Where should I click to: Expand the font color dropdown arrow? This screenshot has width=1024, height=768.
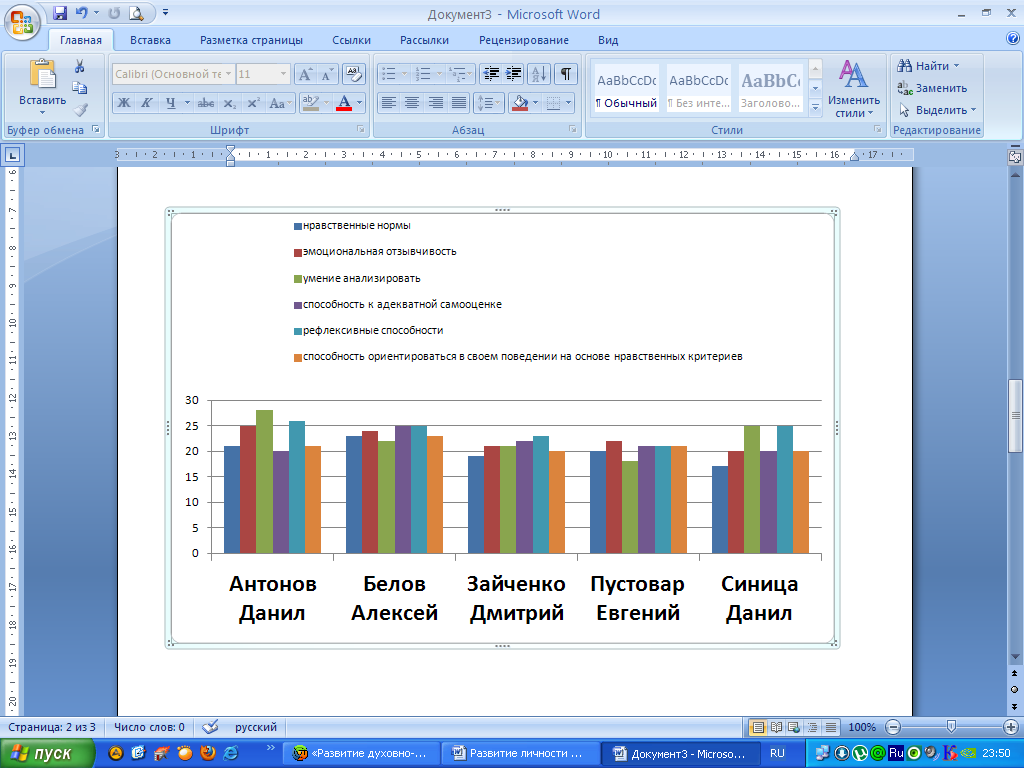pyautogui.click(x=359, y=103)
